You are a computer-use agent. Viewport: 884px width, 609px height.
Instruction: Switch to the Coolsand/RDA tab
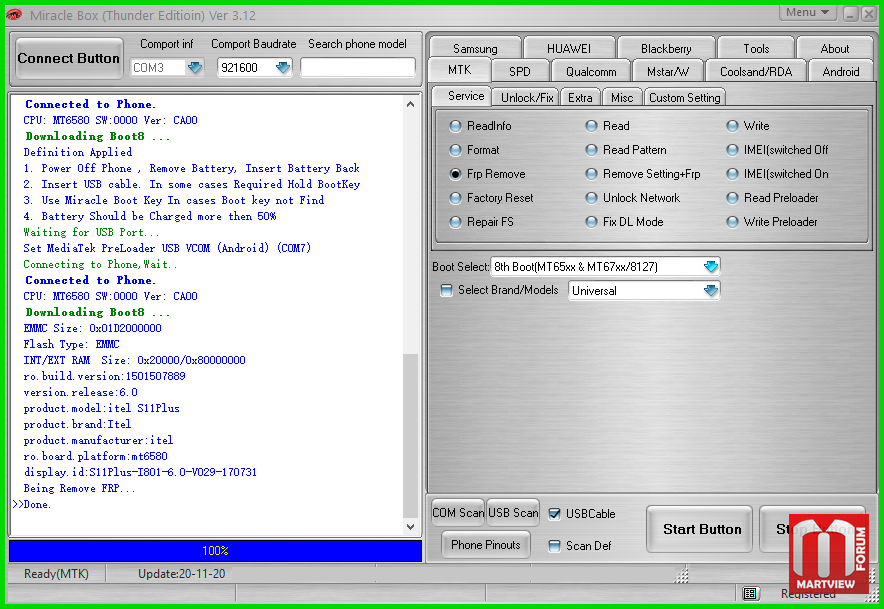[756, 72]
